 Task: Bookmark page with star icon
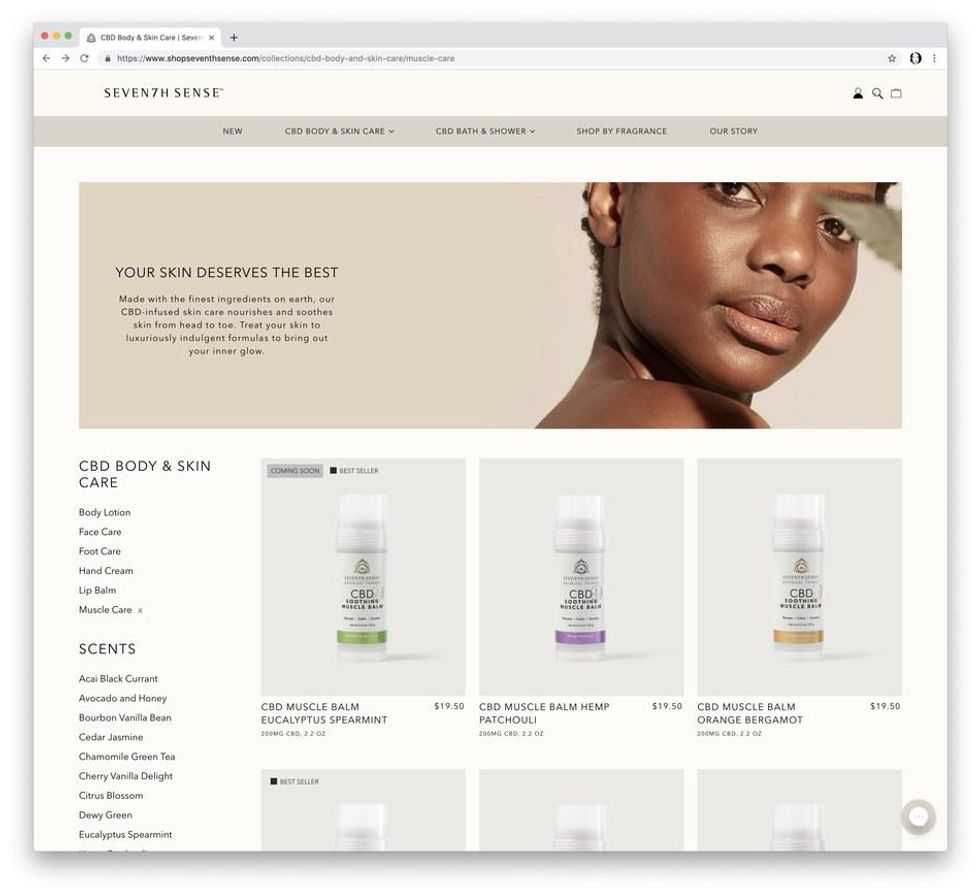point(891,58)
